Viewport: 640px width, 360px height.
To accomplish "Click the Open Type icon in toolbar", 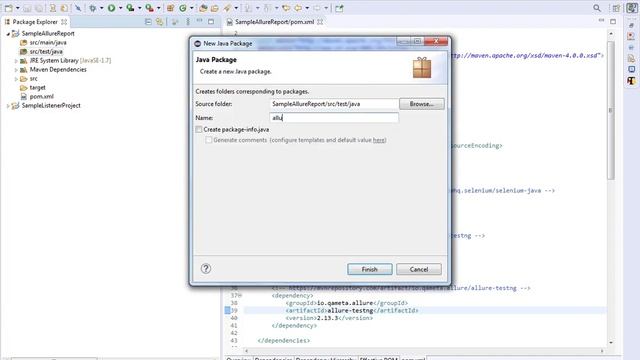I will tap(203, 8).
